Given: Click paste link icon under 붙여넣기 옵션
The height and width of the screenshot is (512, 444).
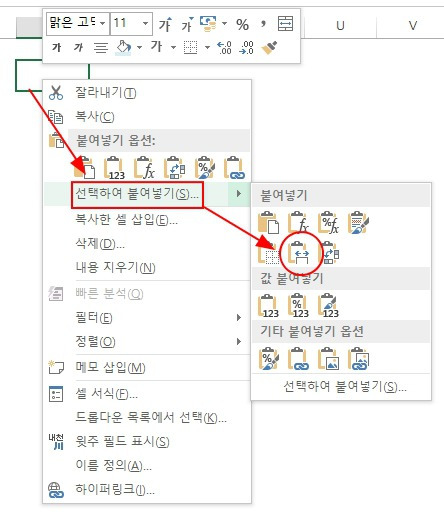Looking at the screenshot, I should pos(235,168).
